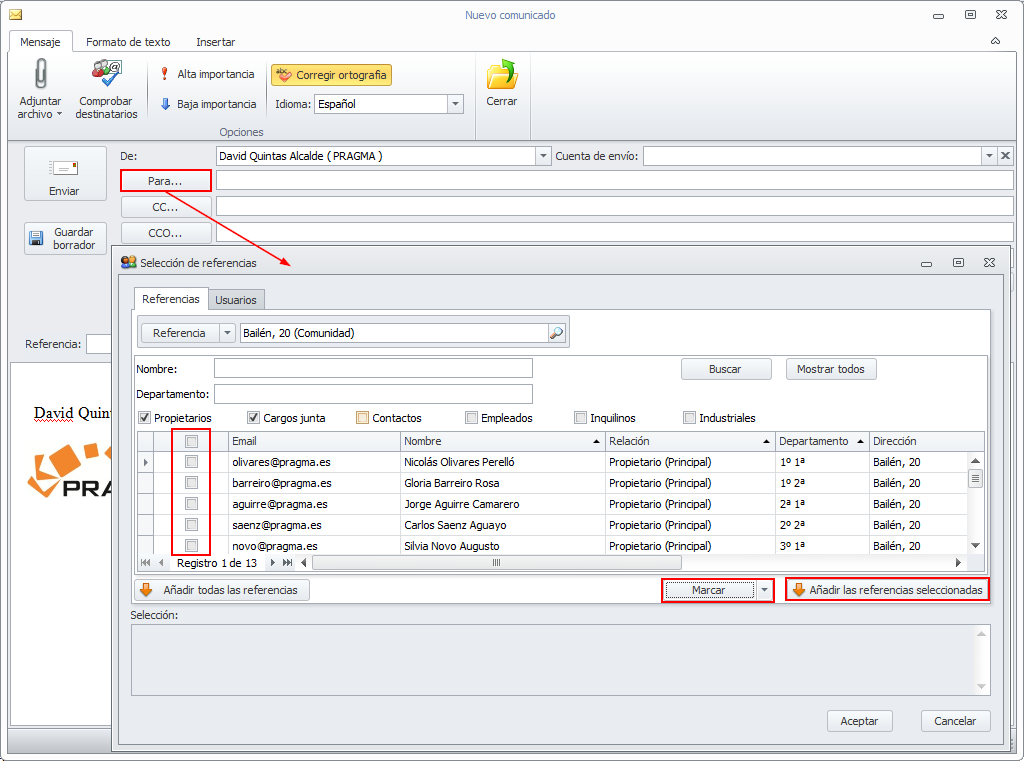Open the Adjuntar archivo dropdown arrow
The height and width of the screenshot is (761, 1024).
click(x=59, y=114)
